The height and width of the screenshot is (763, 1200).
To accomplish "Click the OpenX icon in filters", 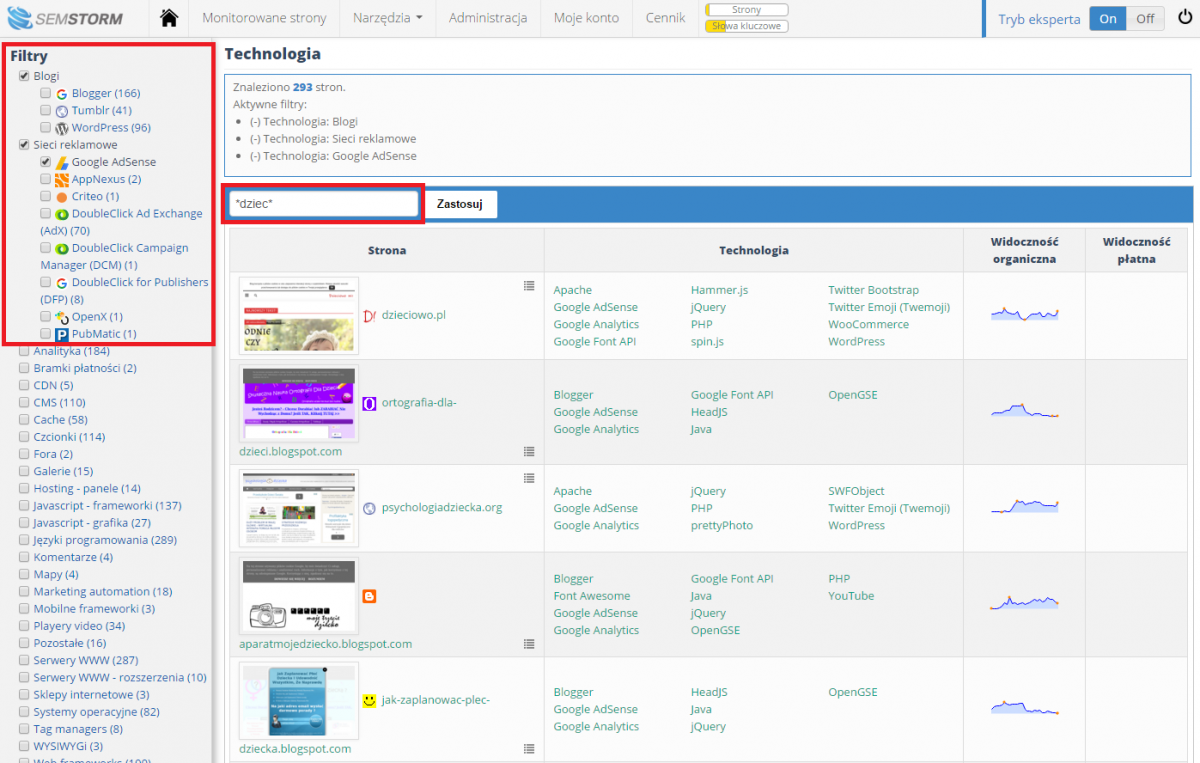I will (62, 317).
